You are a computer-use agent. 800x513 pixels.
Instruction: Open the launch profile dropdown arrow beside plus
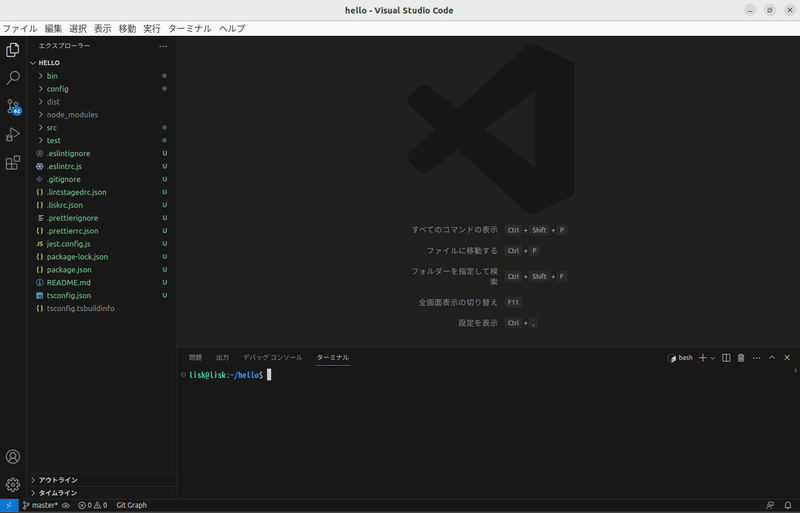coord(713,358)
